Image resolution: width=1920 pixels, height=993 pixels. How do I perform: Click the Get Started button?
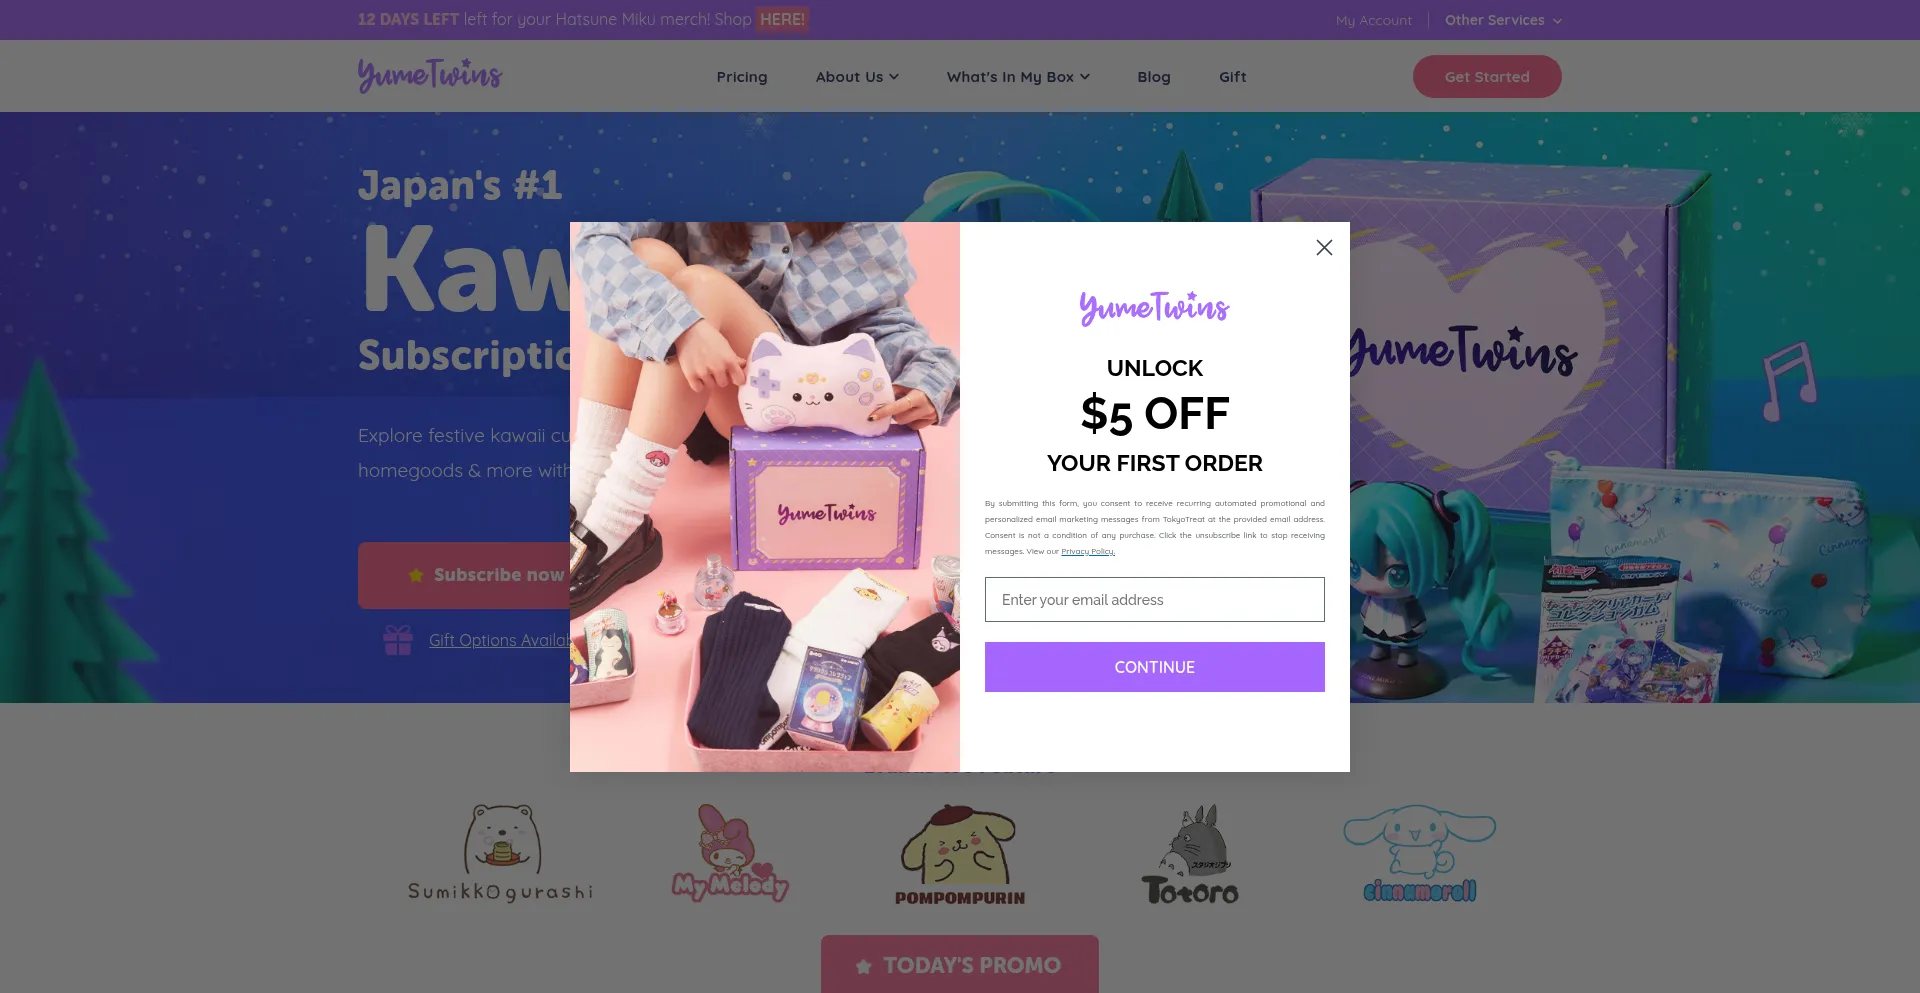(x=1487, y=77)
